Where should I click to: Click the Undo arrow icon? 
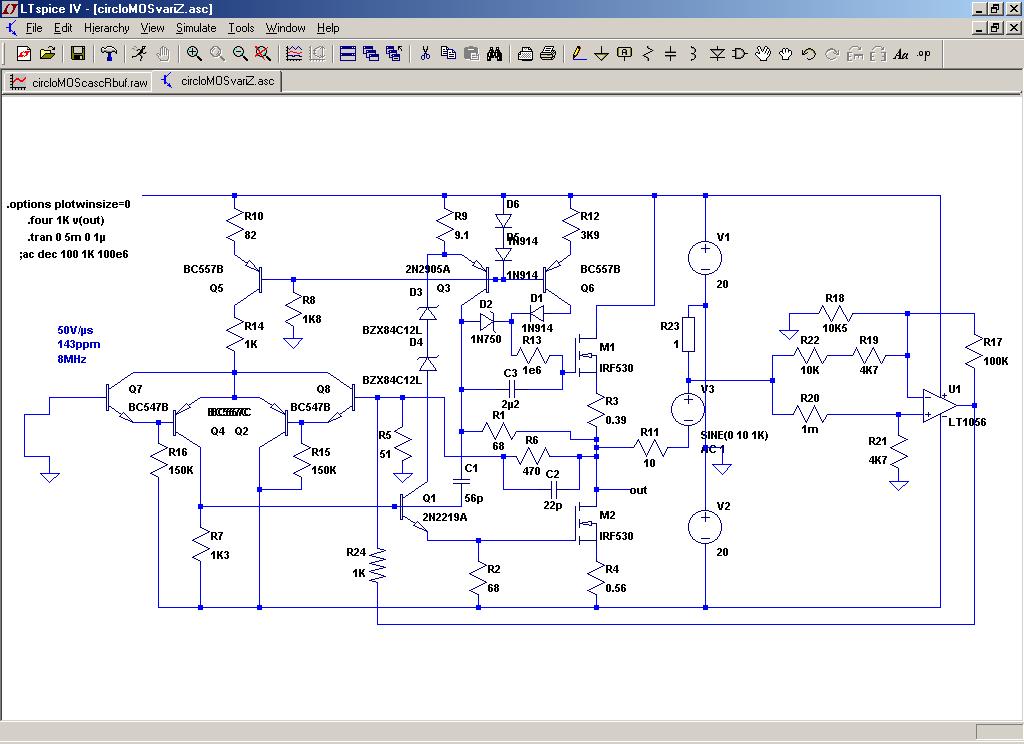point(808,54)
